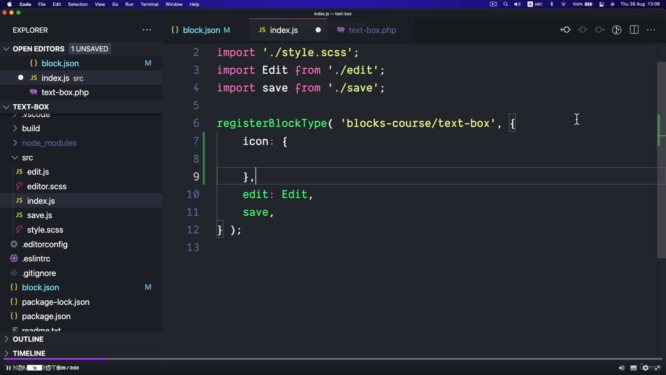The width and height of the screenshot is (666, 375).
Task: Split the editor to the right
Action: tap(634, 30)
